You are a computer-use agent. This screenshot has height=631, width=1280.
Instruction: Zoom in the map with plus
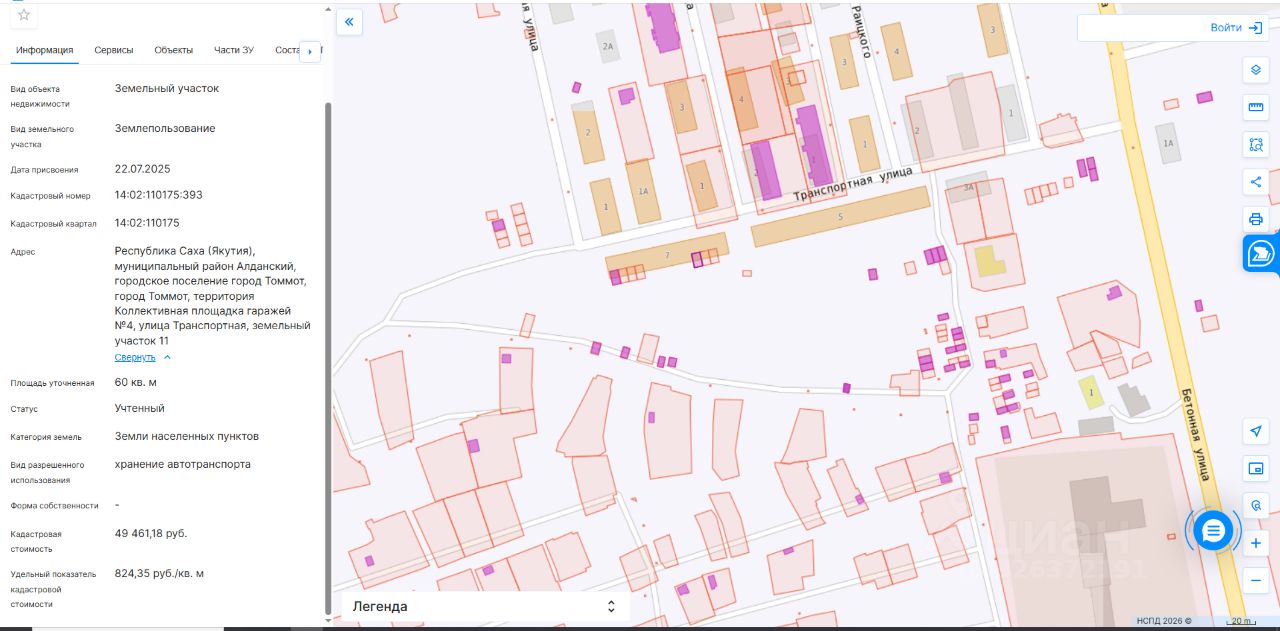pos(1256,543)
